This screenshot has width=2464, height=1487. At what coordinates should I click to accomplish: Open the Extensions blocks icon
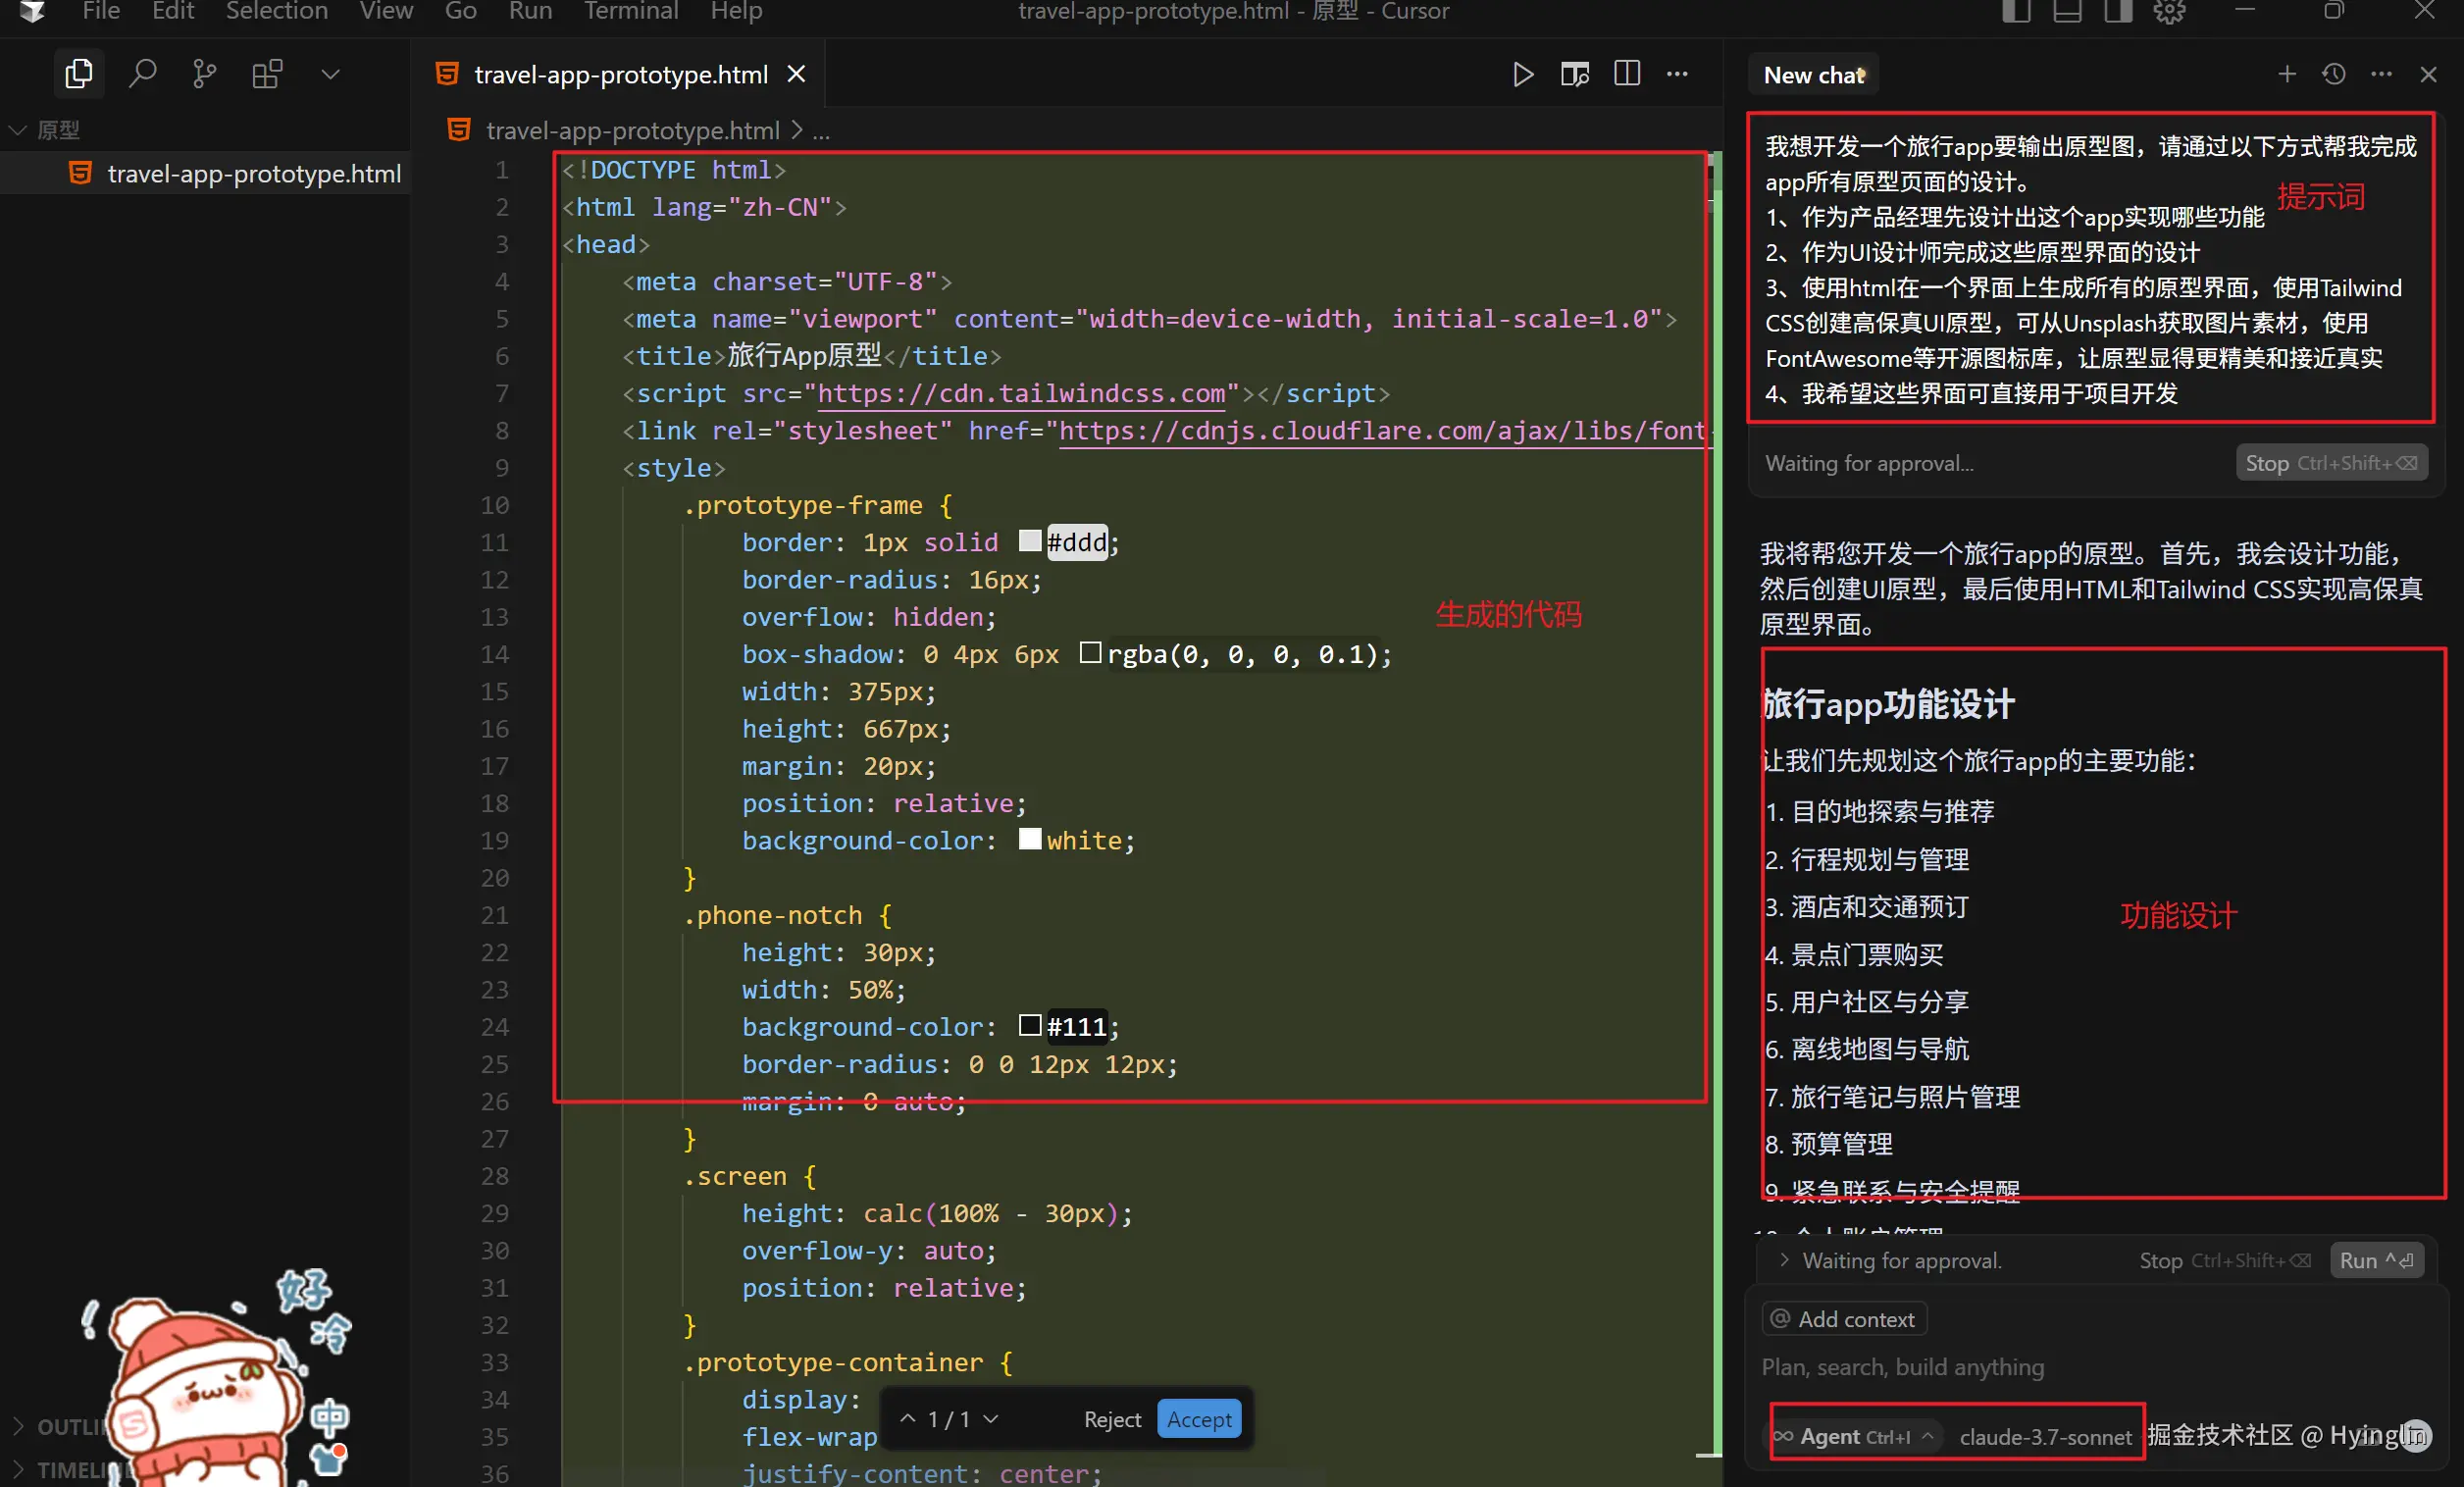(267, 74)
